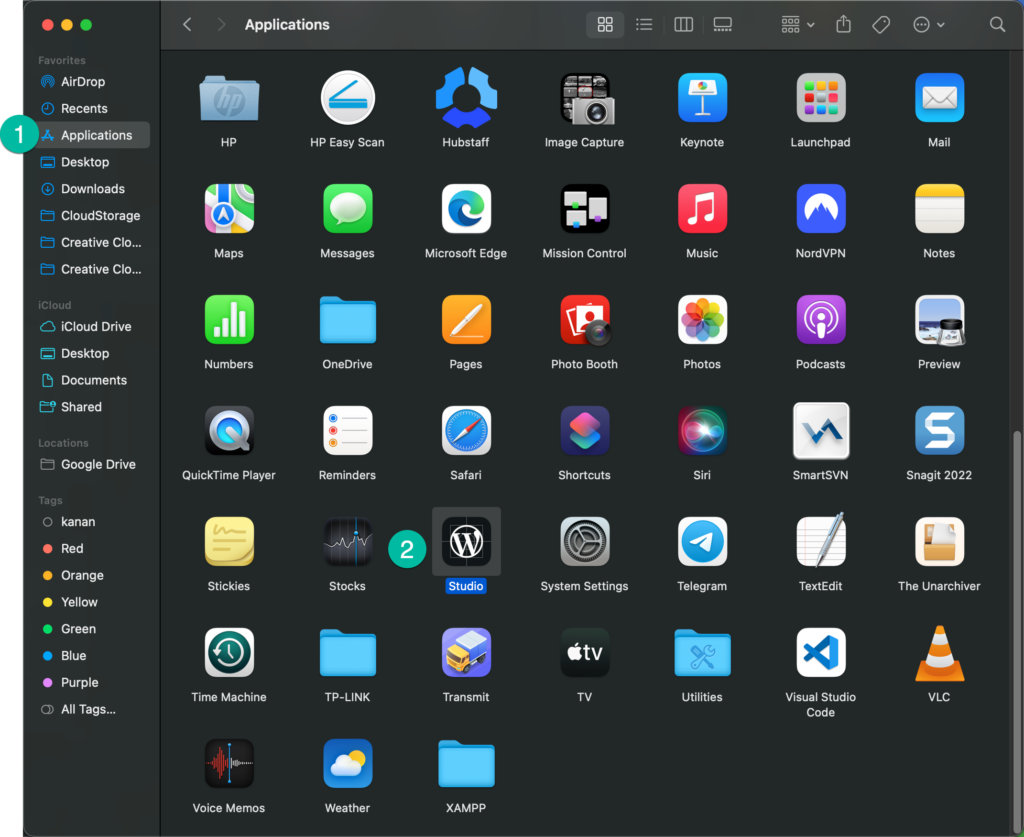Select the Telegram app icon
The height and width of the screenshot is (837, 1024).
tap(702, 541)
